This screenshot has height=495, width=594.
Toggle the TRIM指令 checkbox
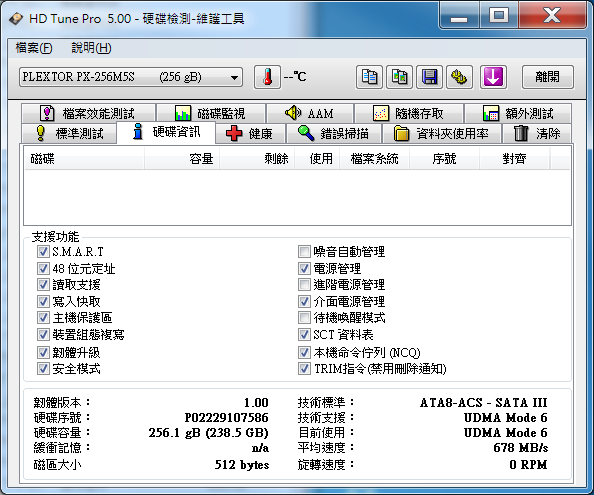pyautogui.click(x=304, y=369)
